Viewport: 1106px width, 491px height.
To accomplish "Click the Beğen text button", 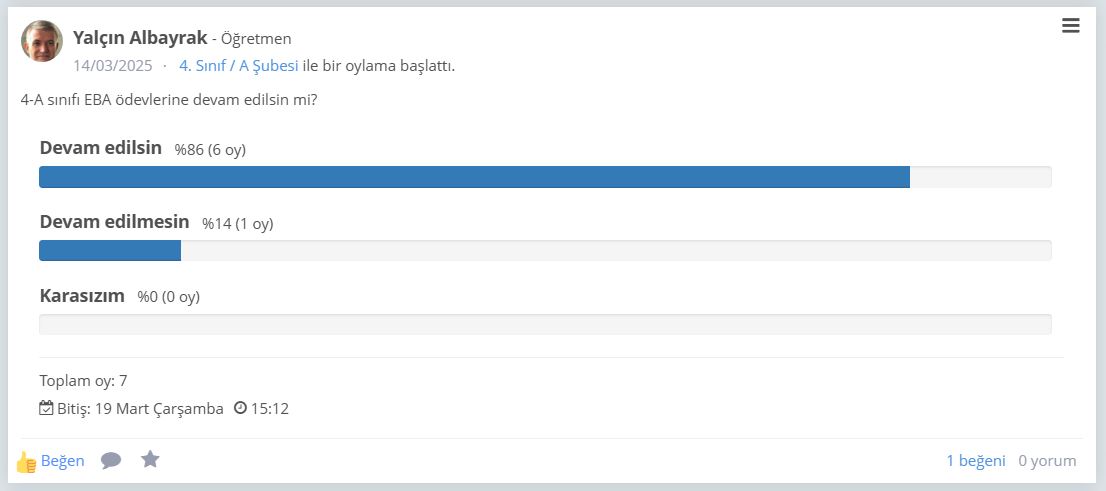I will (62, 461).
